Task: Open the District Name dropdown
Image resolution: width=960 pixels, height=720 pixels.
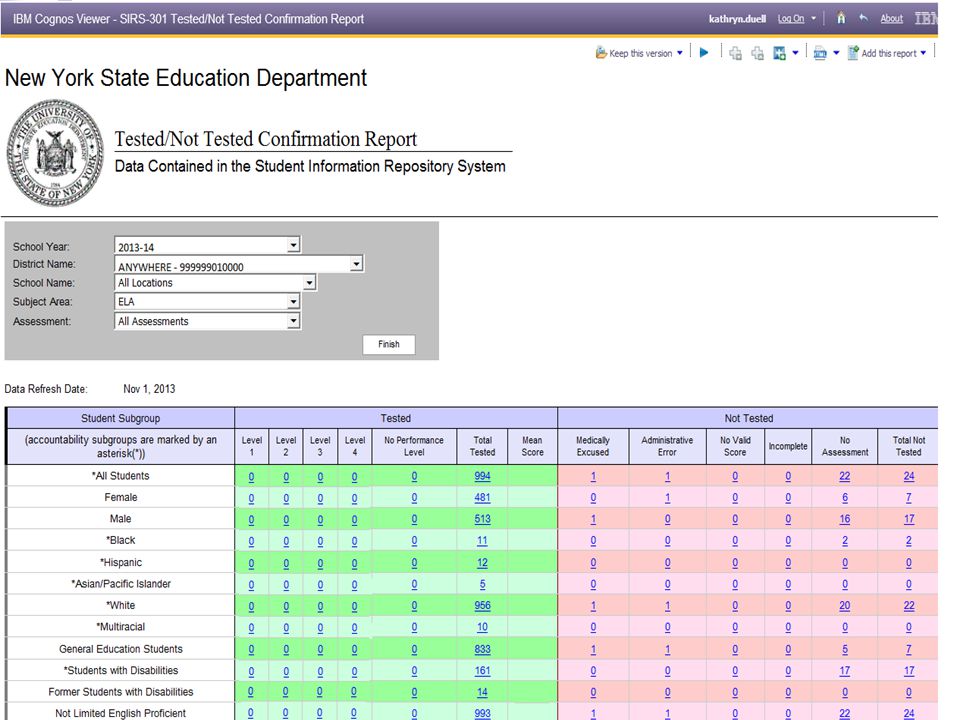Action: click(356, 264)
